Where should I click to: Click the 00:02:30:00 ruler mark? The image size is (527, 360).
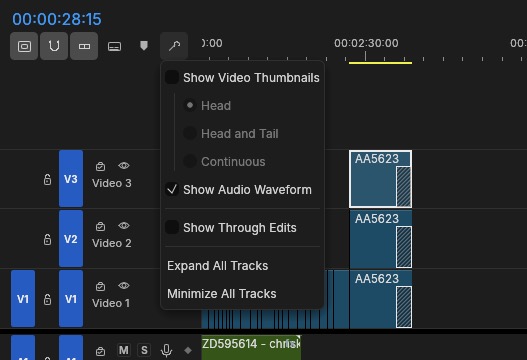[x=366, y=43]
